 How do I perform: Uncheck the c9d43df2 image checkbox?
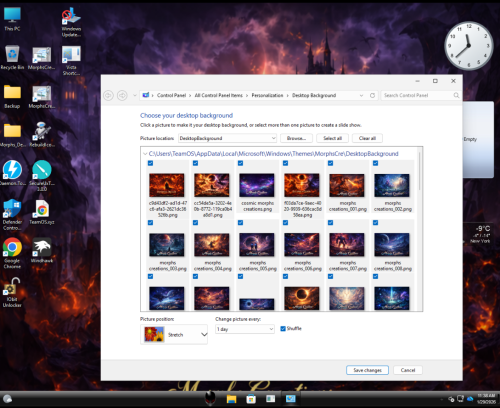pyautogui.click(x=150, y=163)
